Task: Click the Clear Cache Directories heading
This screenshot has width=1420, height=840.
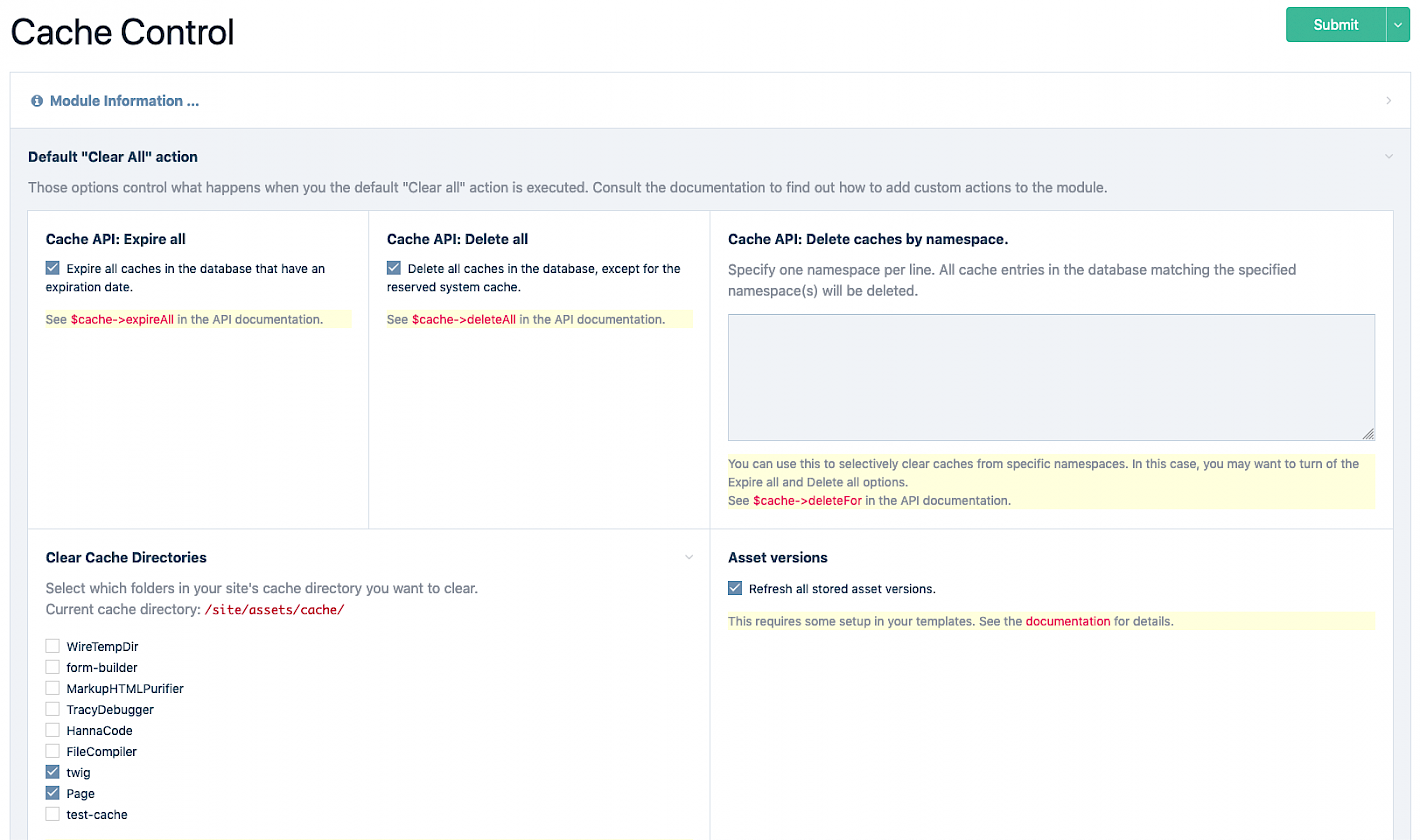Action: 126,557
